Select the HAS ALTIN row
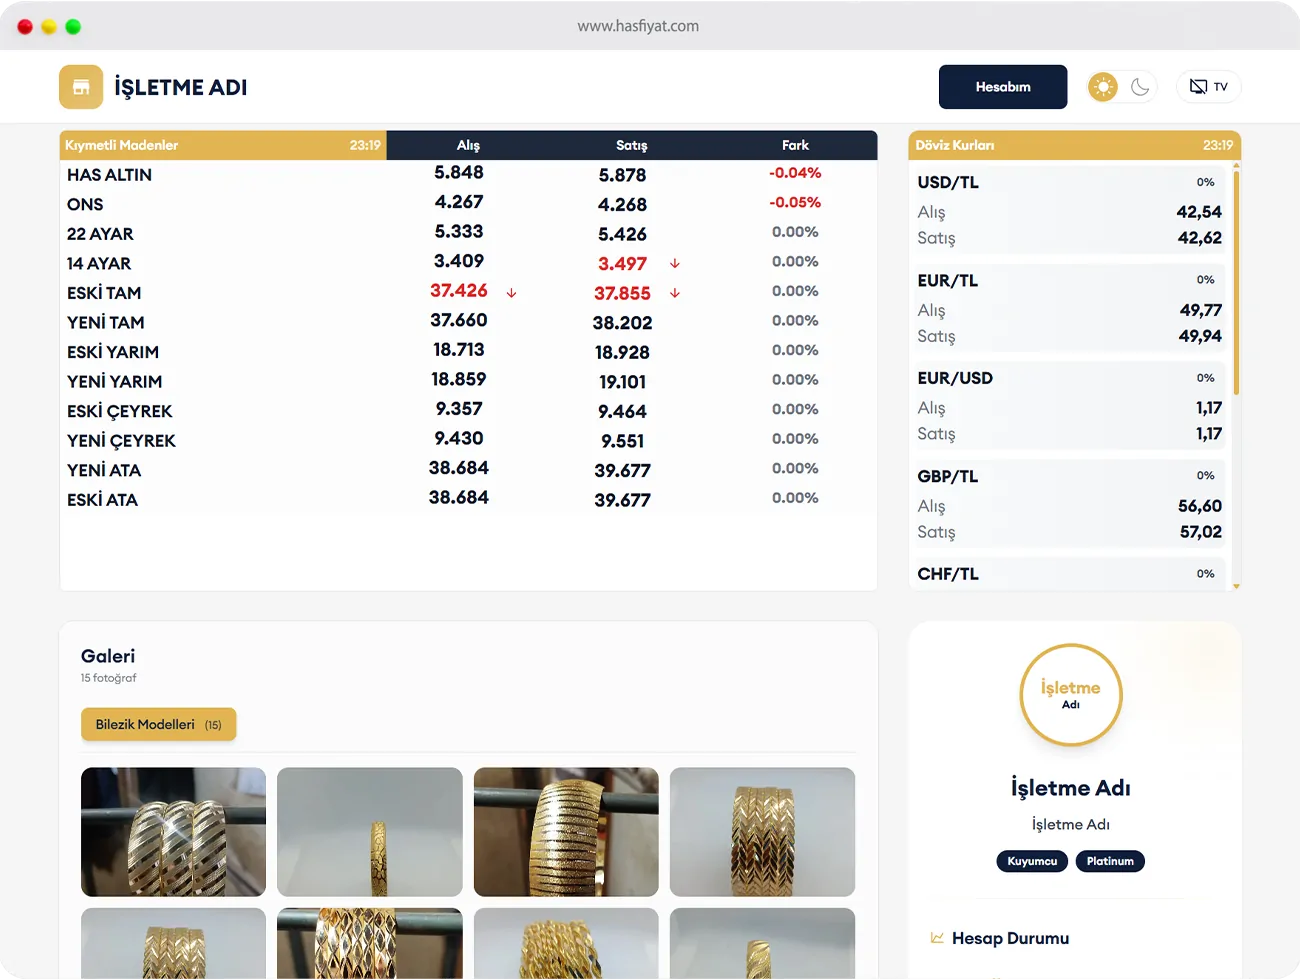The width and height of the screenshot is (1300, 980). [x=468, y=174]
